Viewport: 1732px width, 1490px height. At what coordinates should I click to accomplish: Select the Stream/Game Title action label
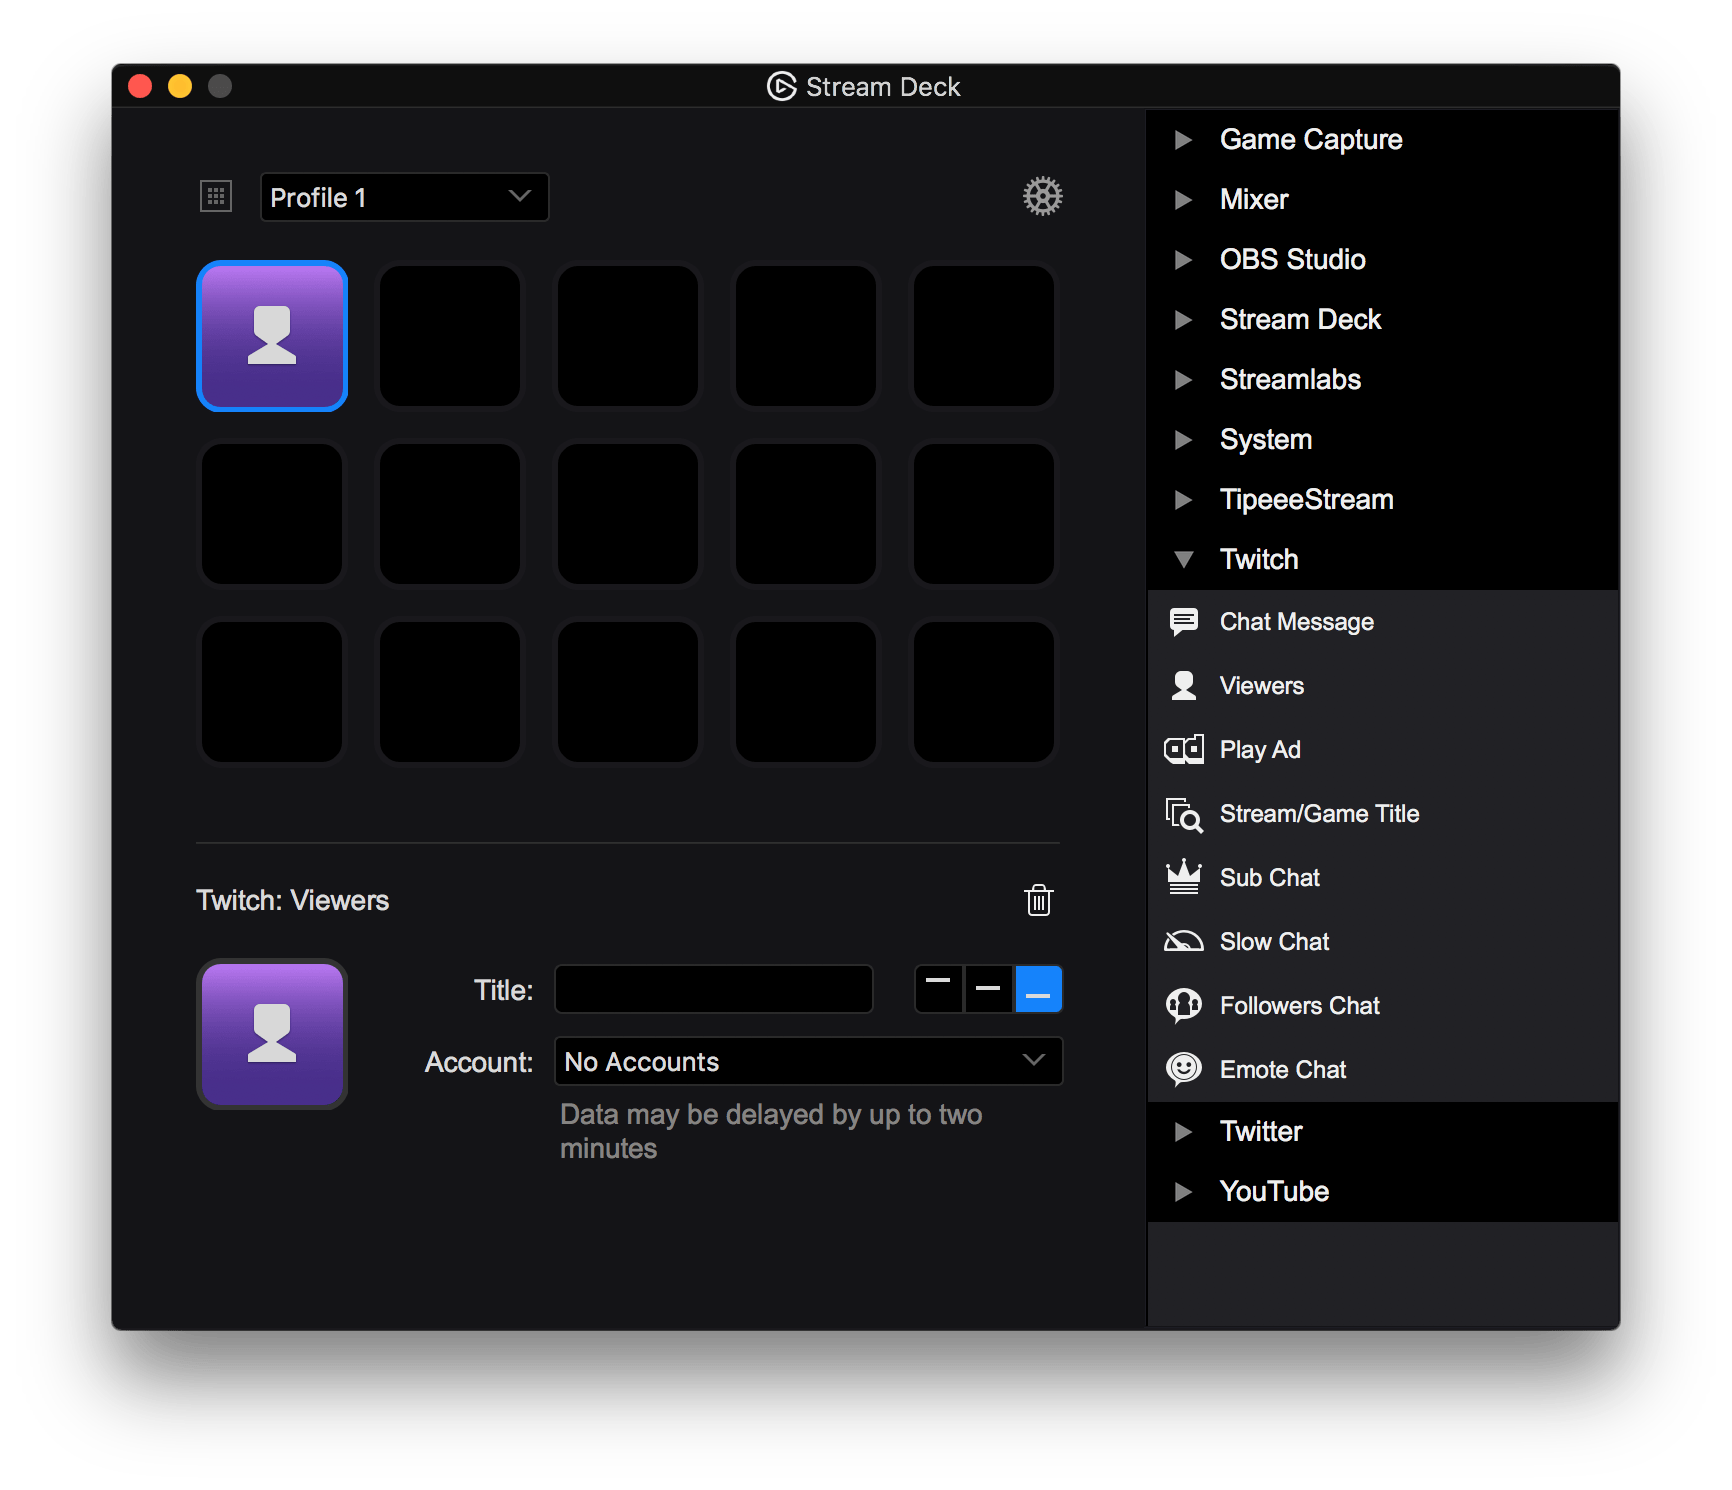pos(1320,814)
